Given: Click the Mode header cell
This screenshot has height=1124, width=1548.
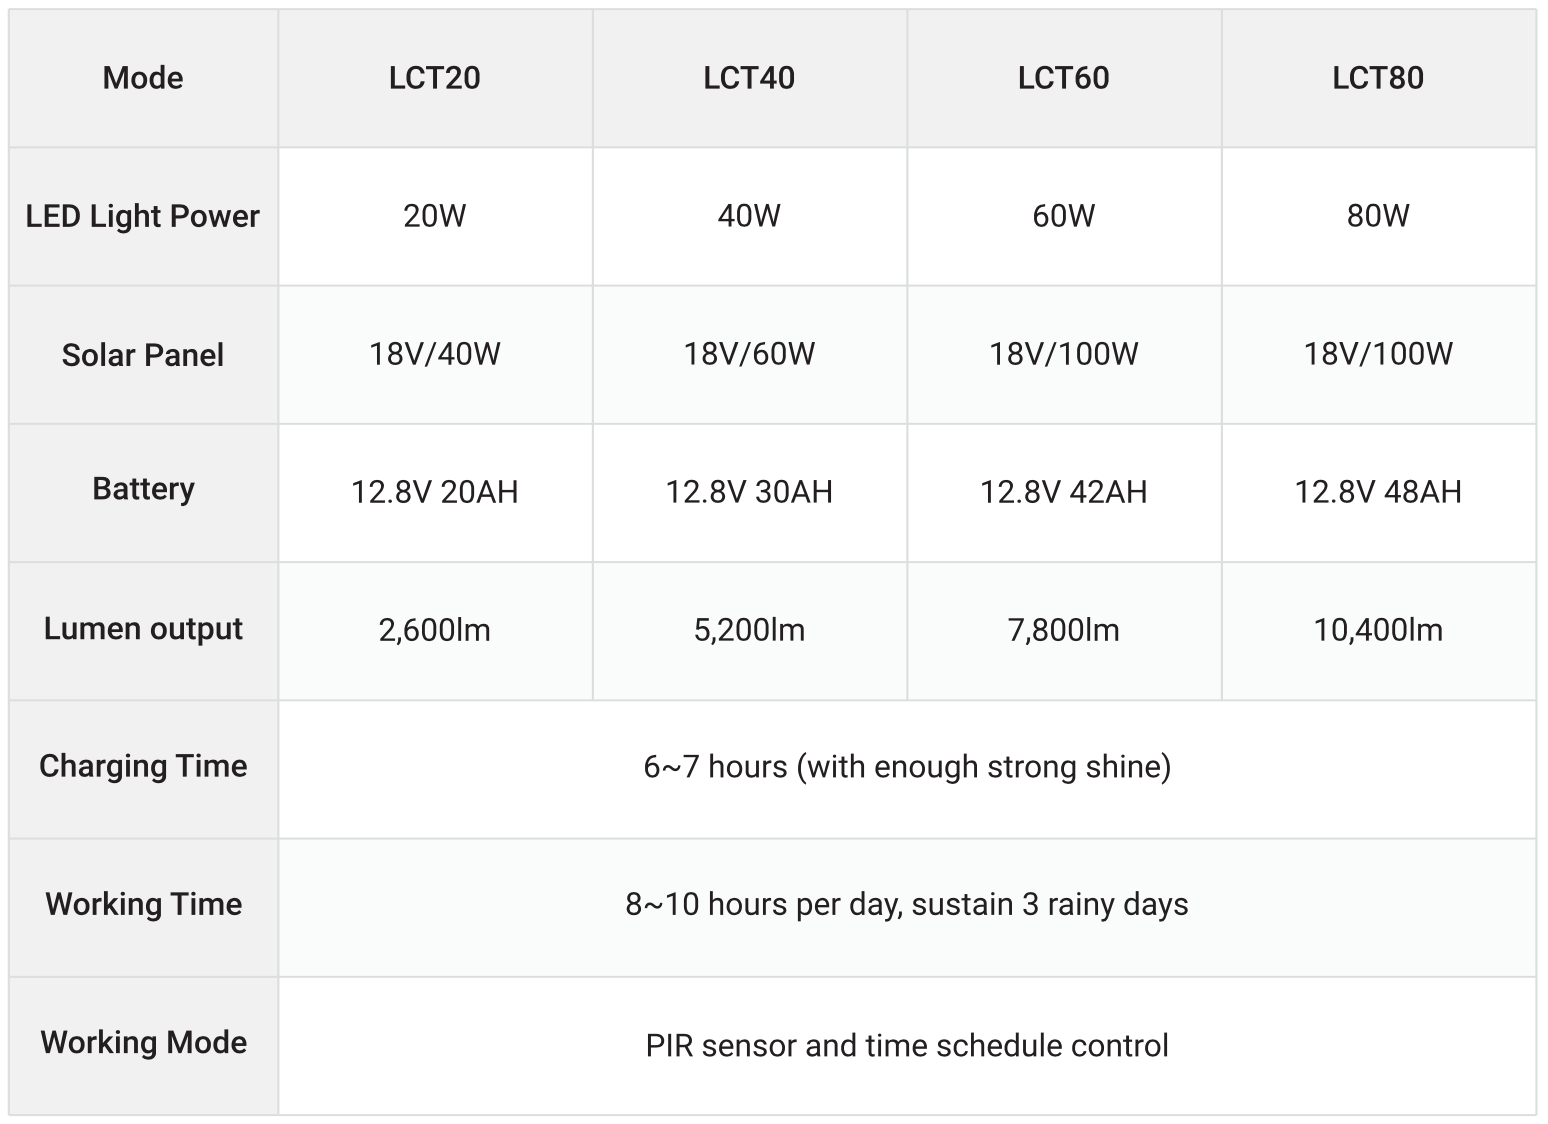Looking at the screenshot, I should click(143, 78).
